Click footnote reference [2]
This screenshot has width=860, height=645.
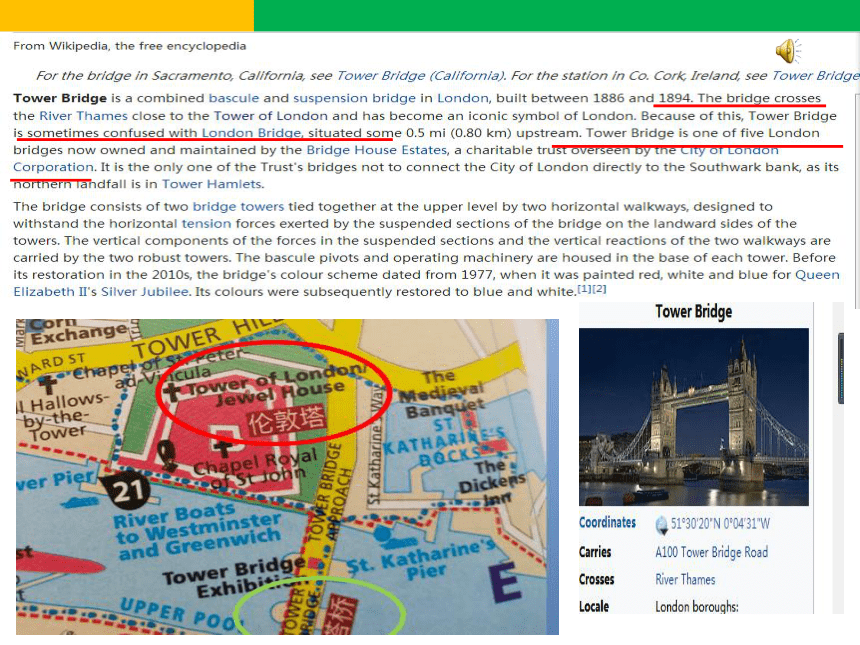point(599,288)
